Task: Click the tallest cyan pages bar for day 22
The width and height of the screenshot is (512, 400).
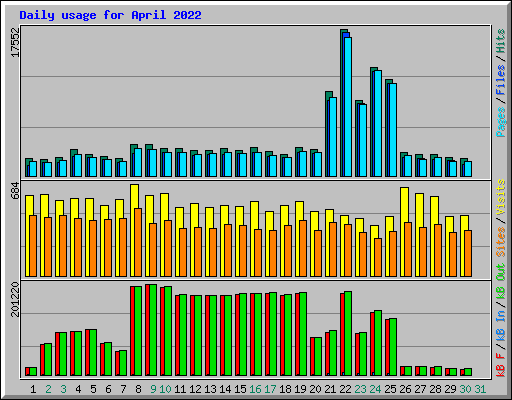Action: (x=348, y=107)
